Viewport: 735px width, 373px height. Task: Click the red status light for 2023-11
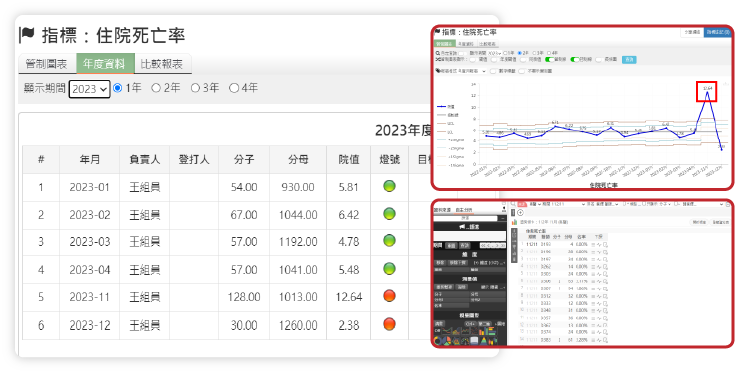click(x=389, y=296)
